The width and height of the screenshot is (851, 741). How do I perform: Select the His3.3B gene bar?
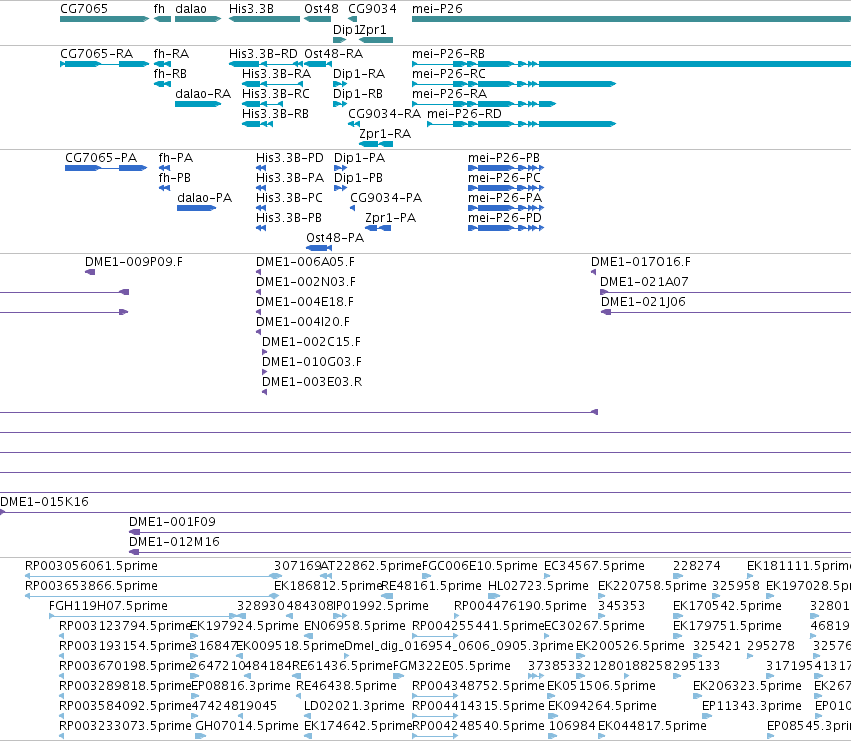click(264, 19)
